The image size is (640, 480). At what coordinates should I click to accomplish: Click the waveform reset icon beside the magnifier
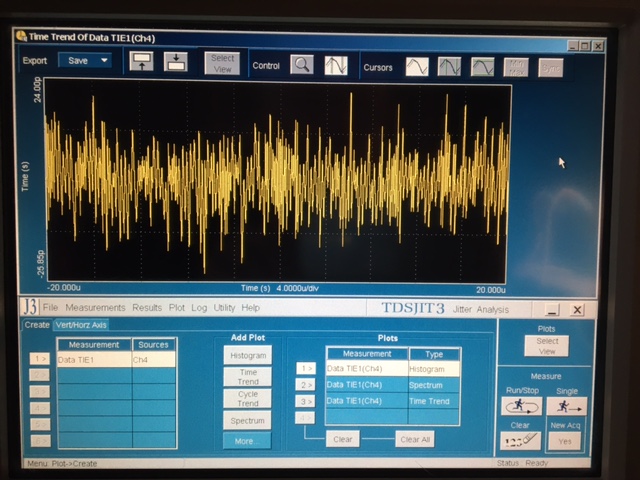point(335,65)
